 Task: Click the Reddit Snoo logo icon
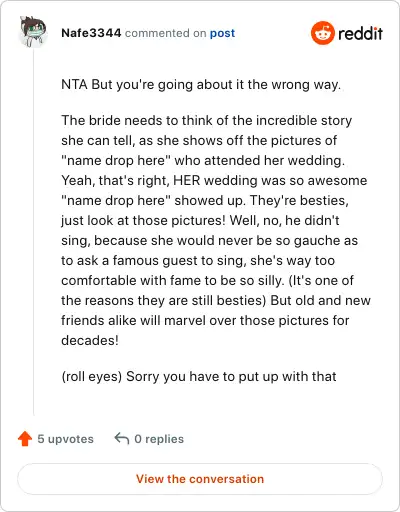pos(322,33)
